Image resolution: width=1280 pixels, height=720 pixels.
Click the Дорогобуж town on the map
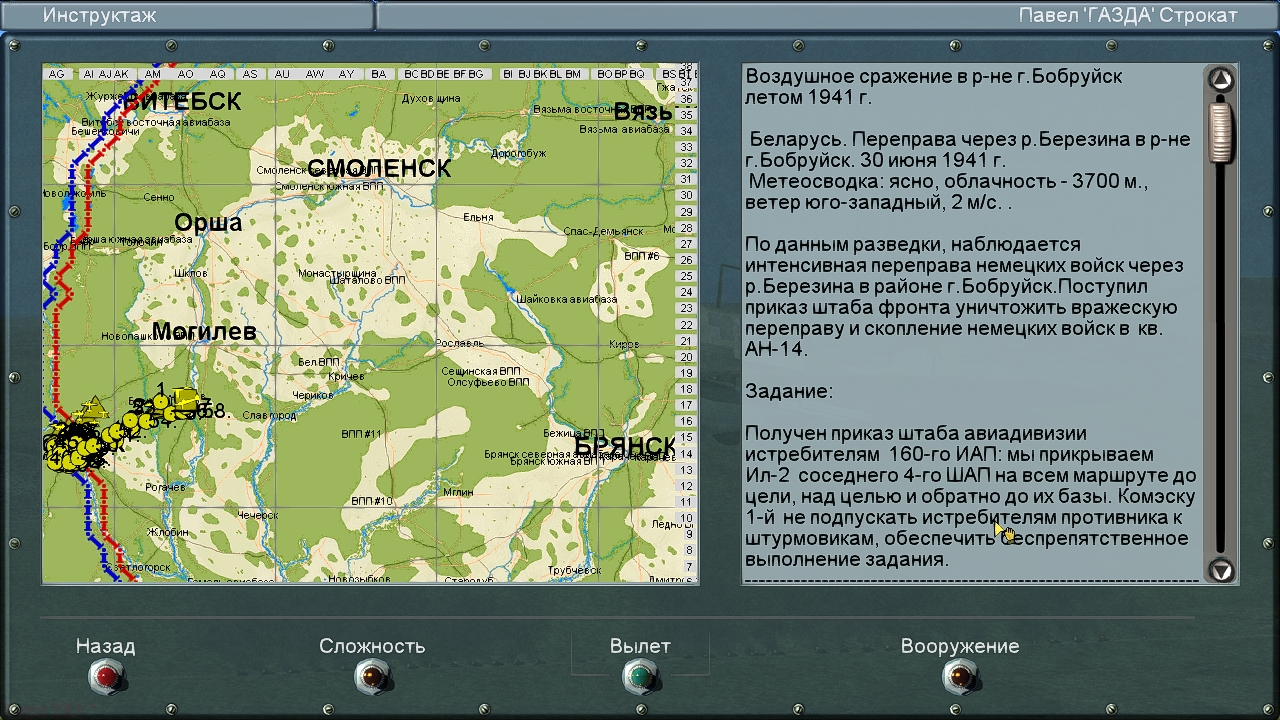coord(519,153)
